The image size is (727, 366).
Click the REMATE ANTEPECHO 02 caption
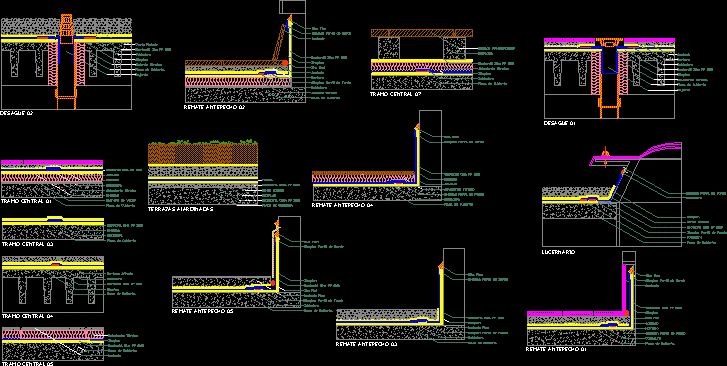214,107
